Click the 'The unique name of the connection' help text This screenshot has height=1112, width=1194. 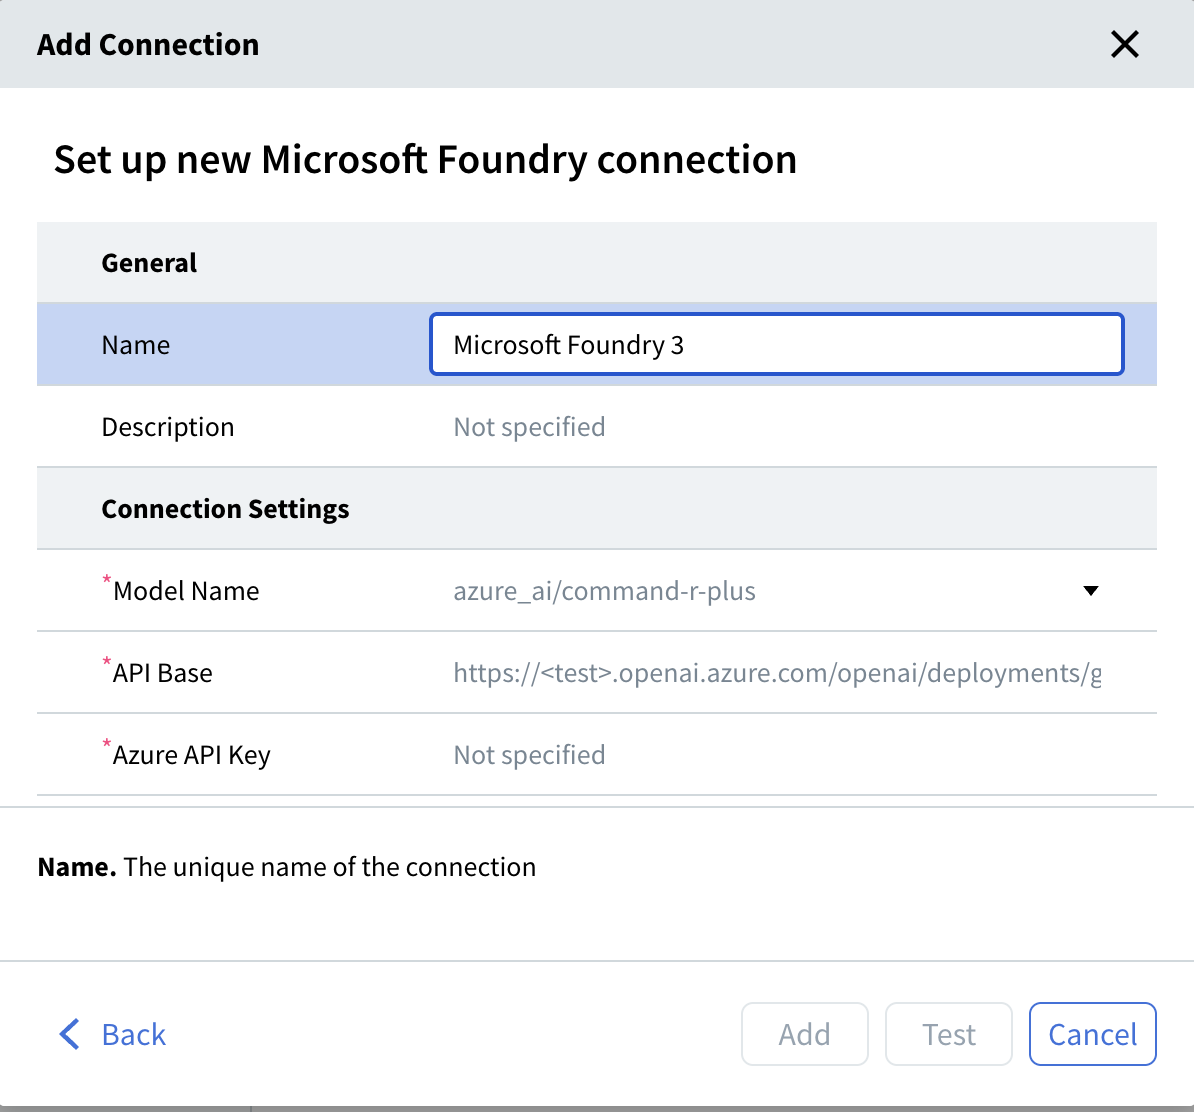[x=330, y=867]
